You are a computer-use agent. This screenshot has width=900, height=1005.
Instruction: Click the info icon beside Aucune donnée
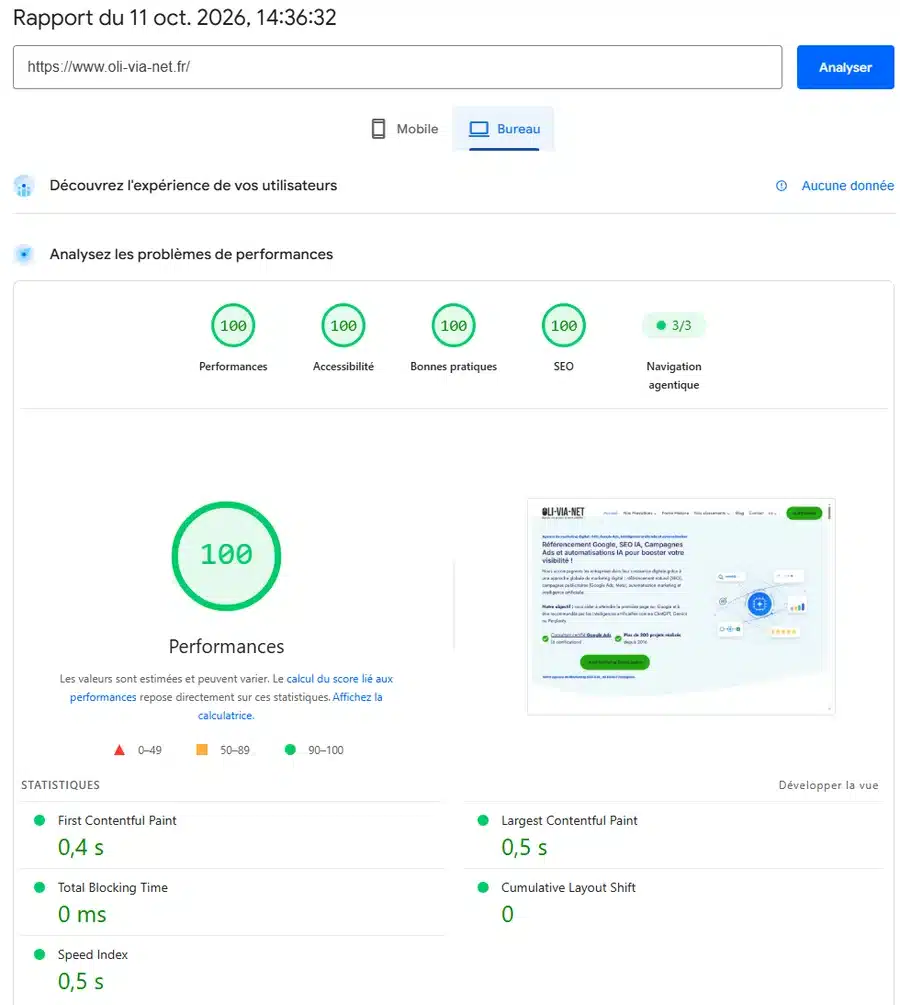pos(781,186)
